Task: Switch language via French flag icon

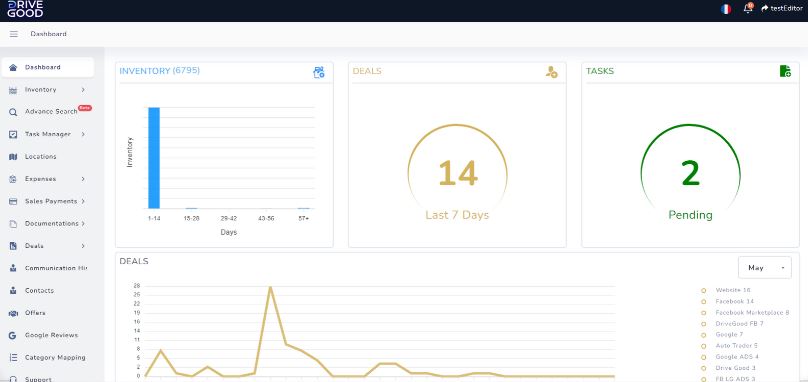Action: pos(726,9)
